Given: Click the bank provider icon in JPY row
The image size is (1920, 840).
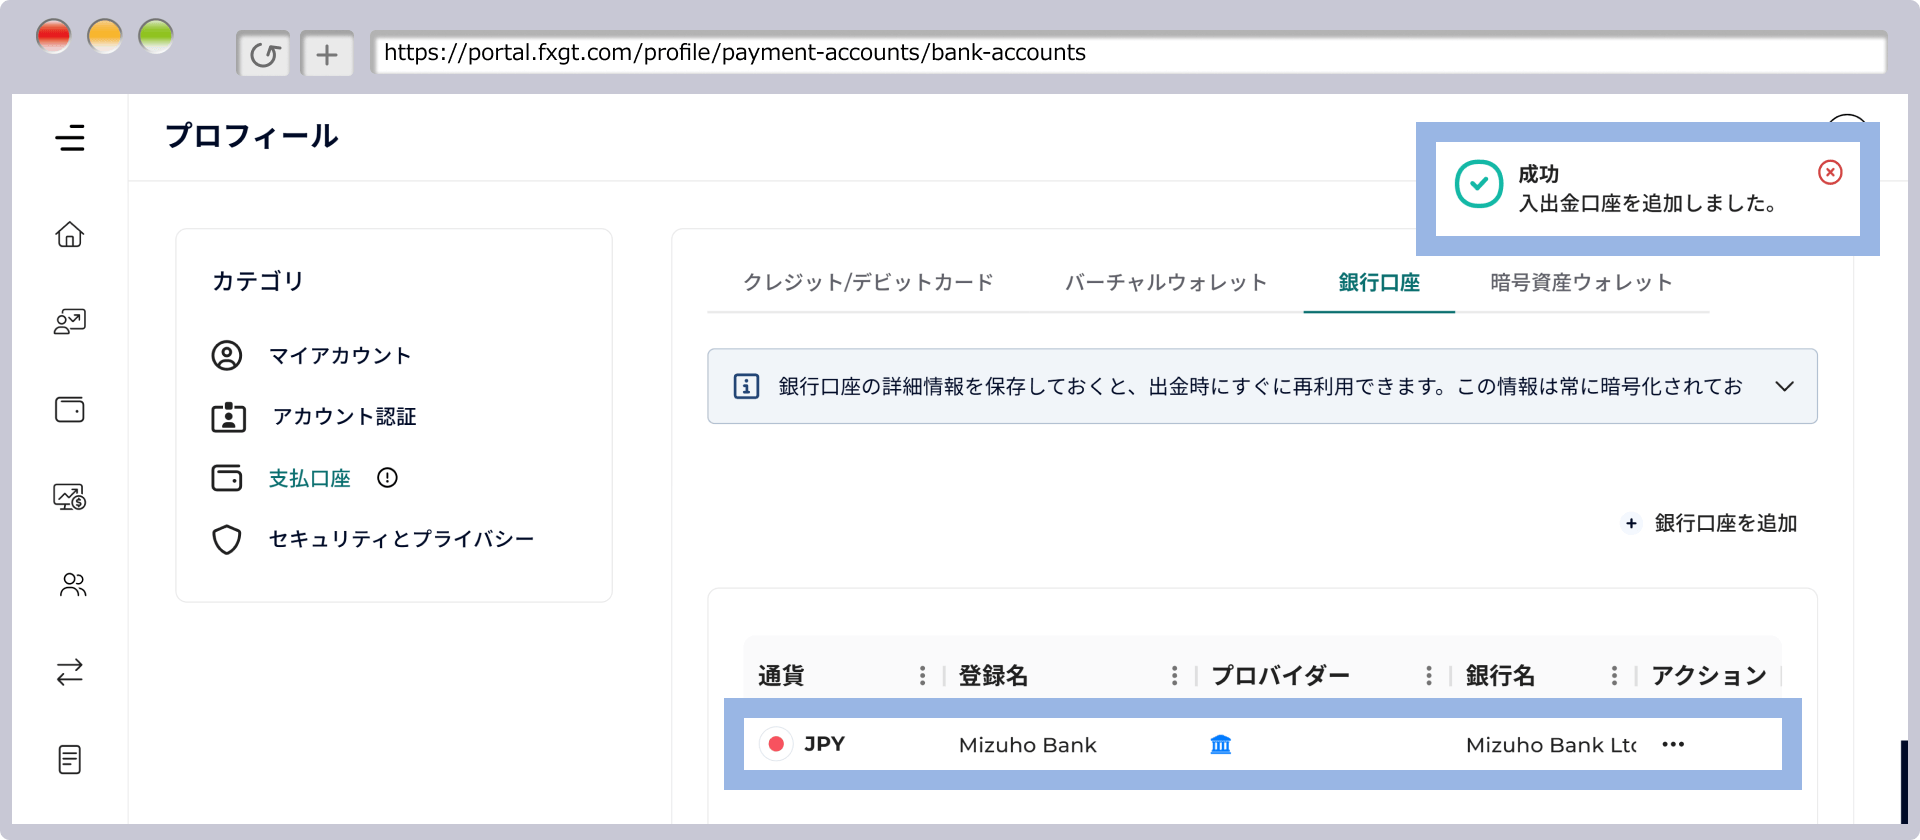Looking at the screenshot, I should 1220,745.
